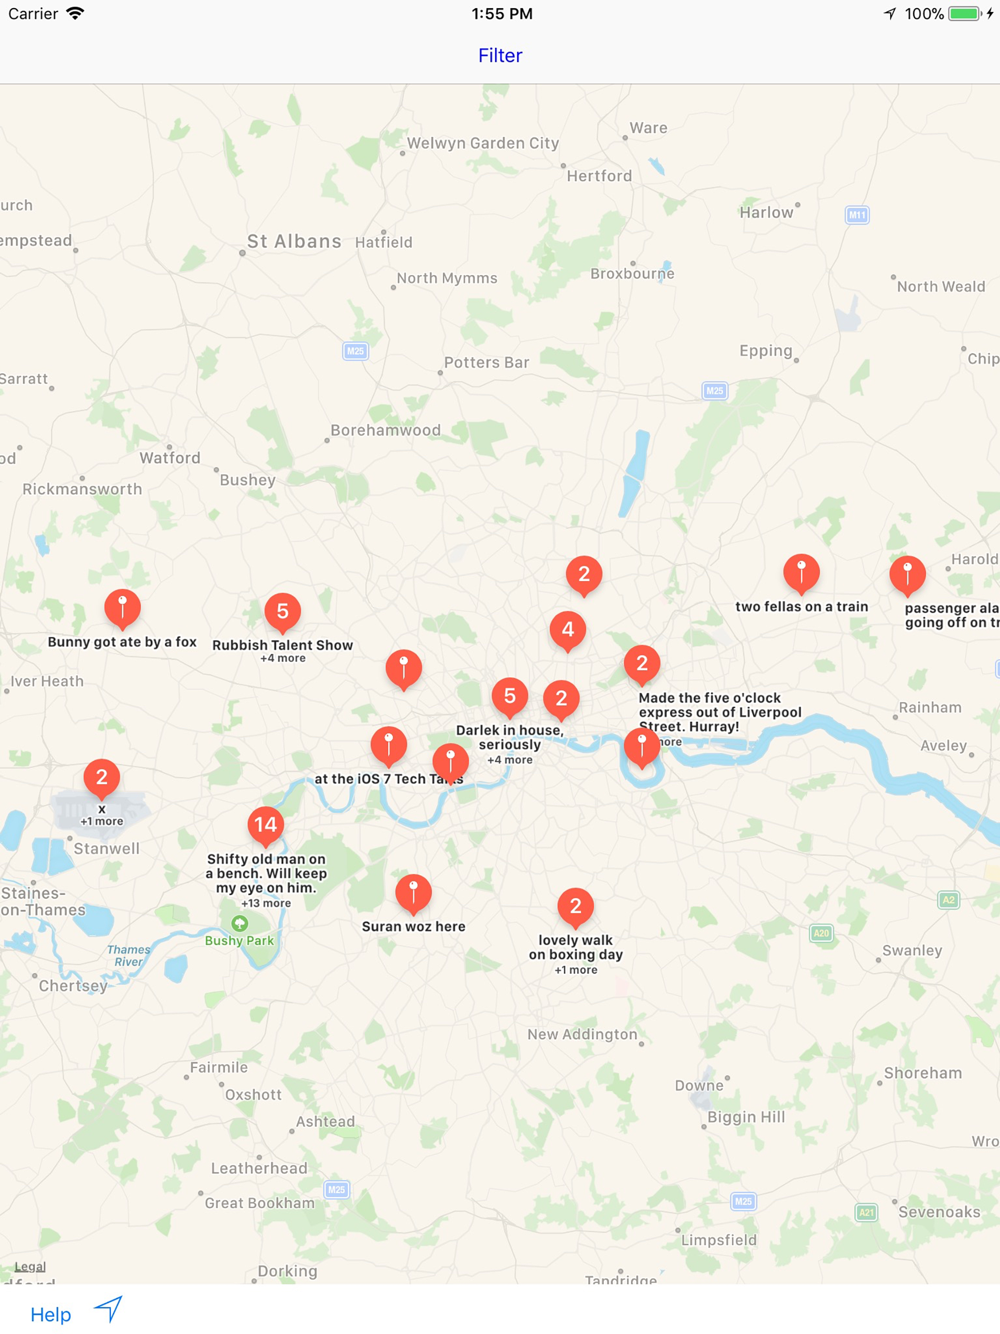Tap the St Albans map label
Viewport: 1000px width, 1334px height.
point(294,241)
